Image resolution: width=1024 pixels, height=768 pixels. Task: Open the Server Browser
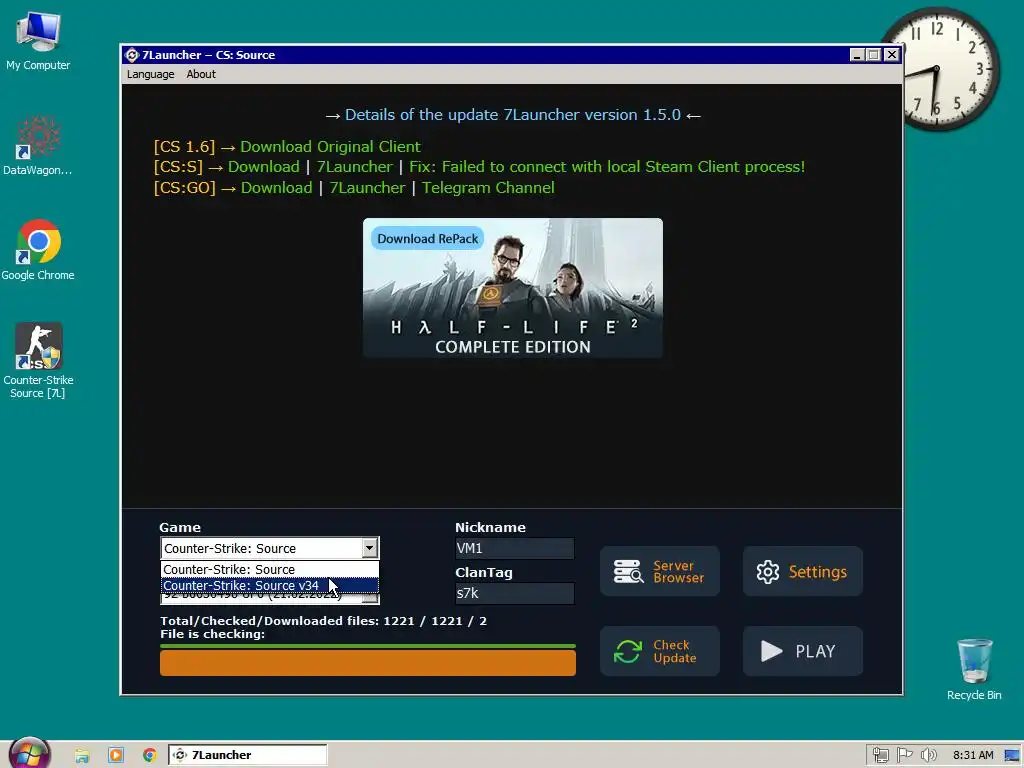(660, 571)
